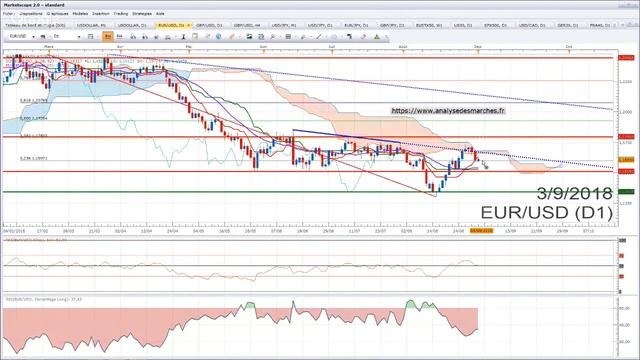Click the grid layout icon in toolbar
The image size is (640, 360).
coord(288,37)
